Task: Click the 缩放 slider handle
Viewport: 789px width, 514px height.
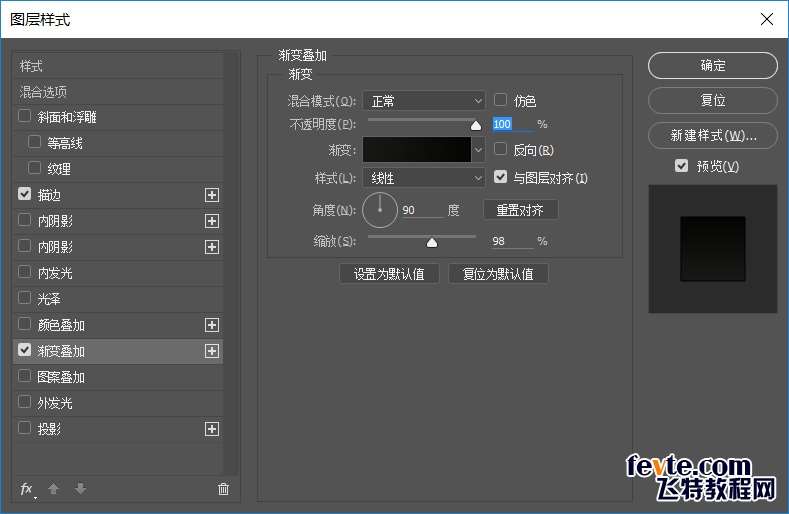Action: pyautogui.click(x=432, y=243)
